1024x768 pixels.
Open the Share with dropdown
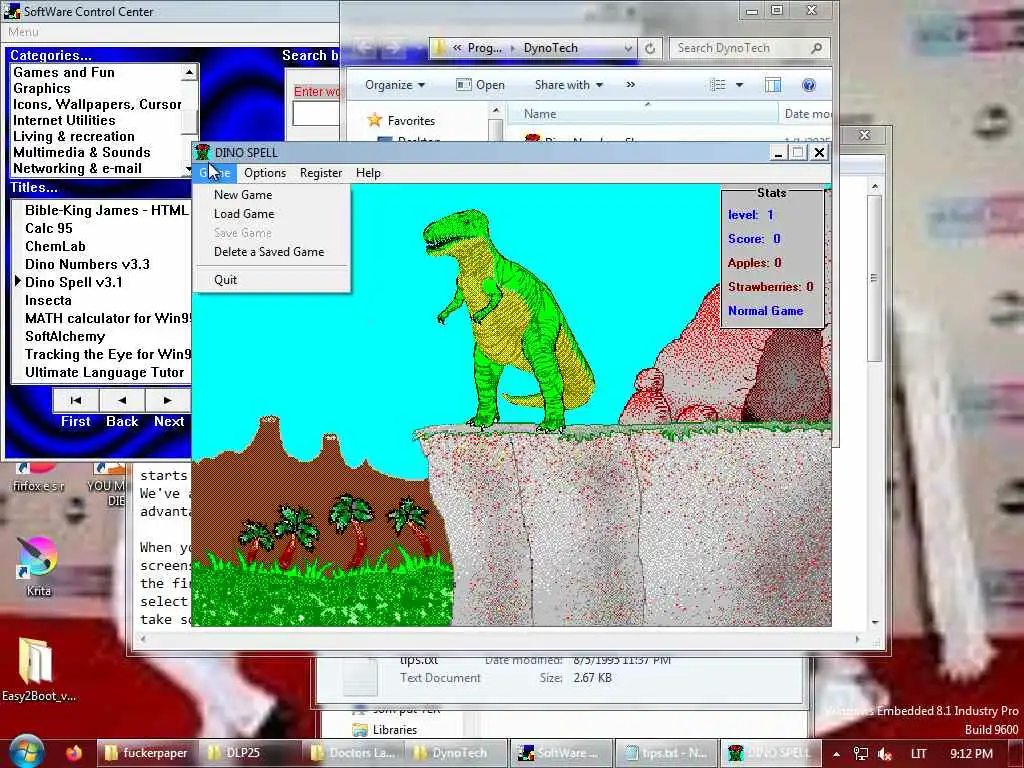568,85
